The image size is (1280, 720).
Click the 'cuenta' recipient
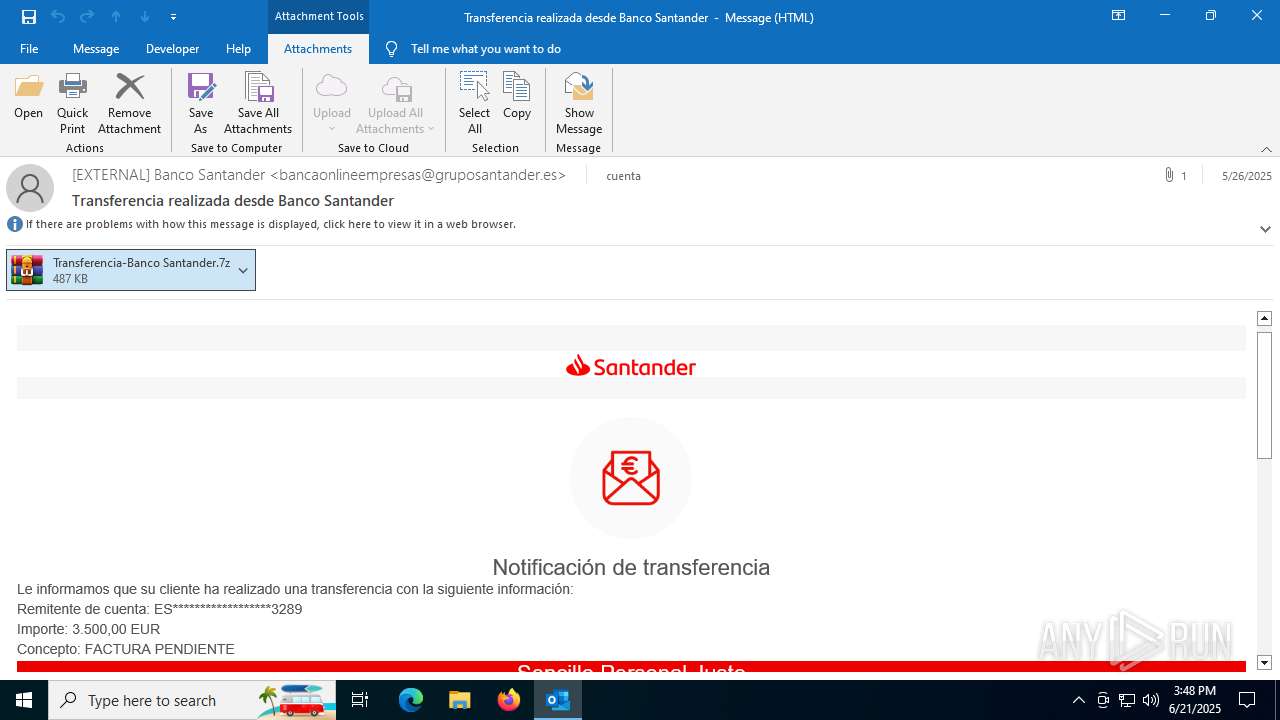(x=623, y=176)
